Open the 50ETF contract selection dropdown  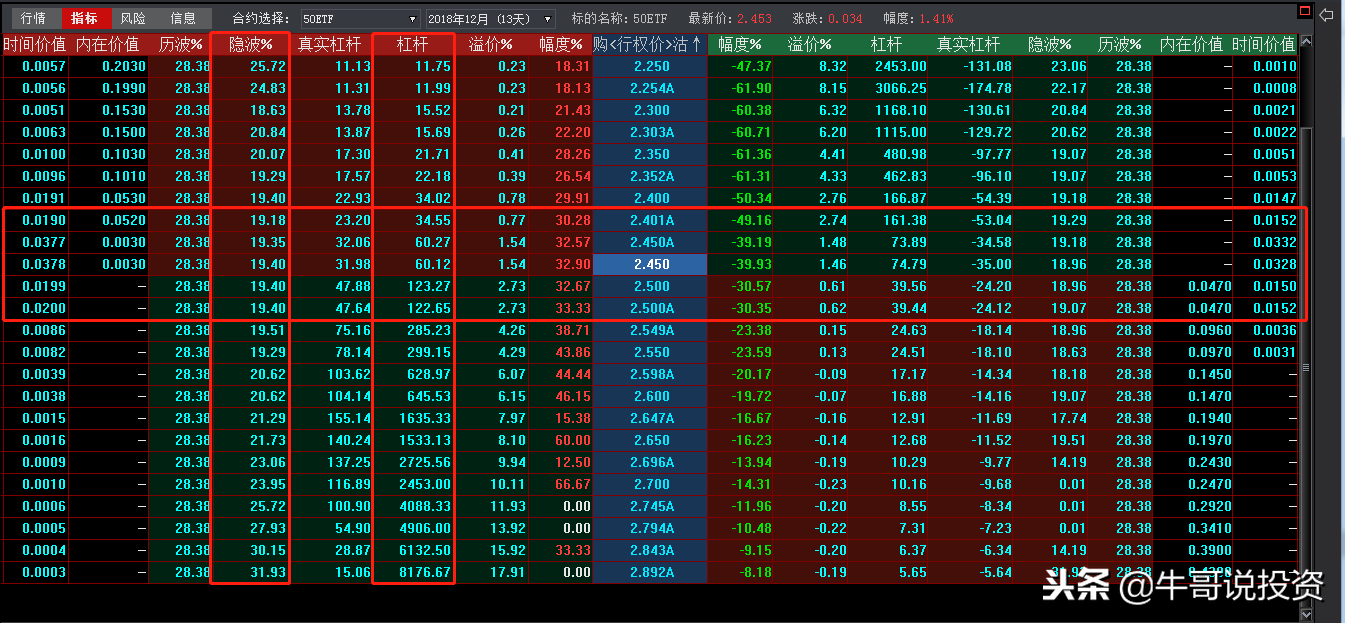click(x=360, y=19)
